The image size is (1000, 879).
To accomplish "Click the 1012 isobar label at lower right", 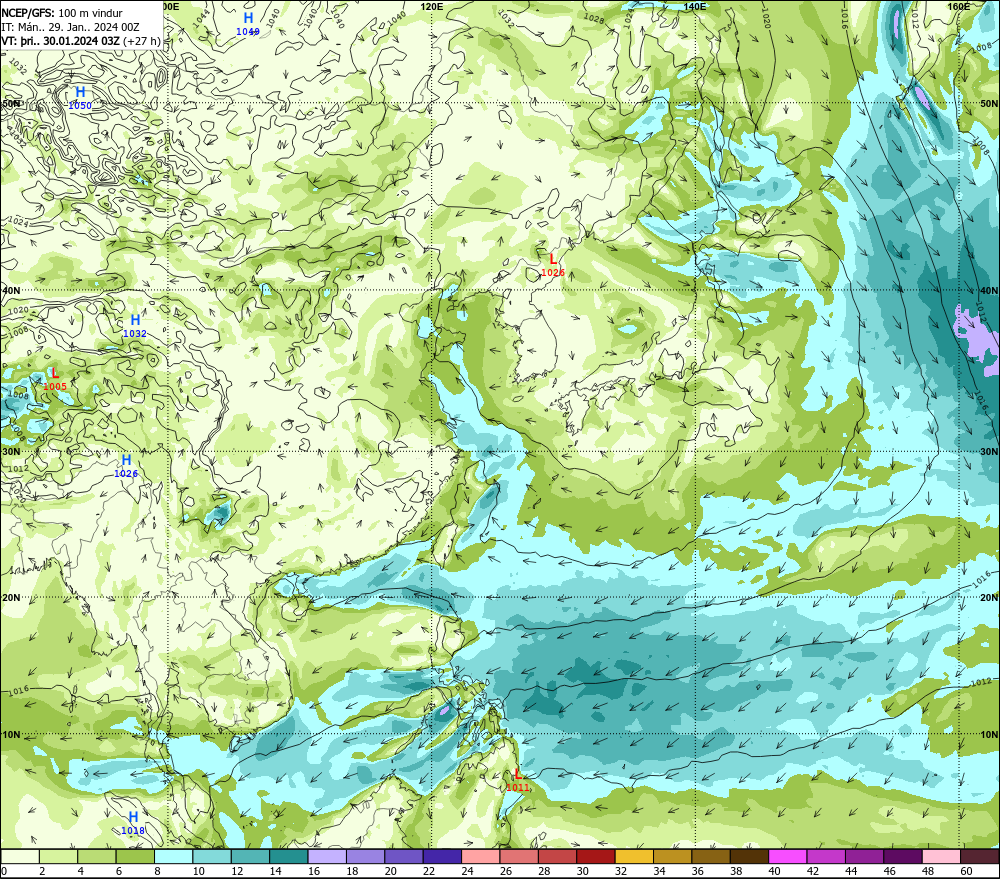I will click(x=981, y=683).
